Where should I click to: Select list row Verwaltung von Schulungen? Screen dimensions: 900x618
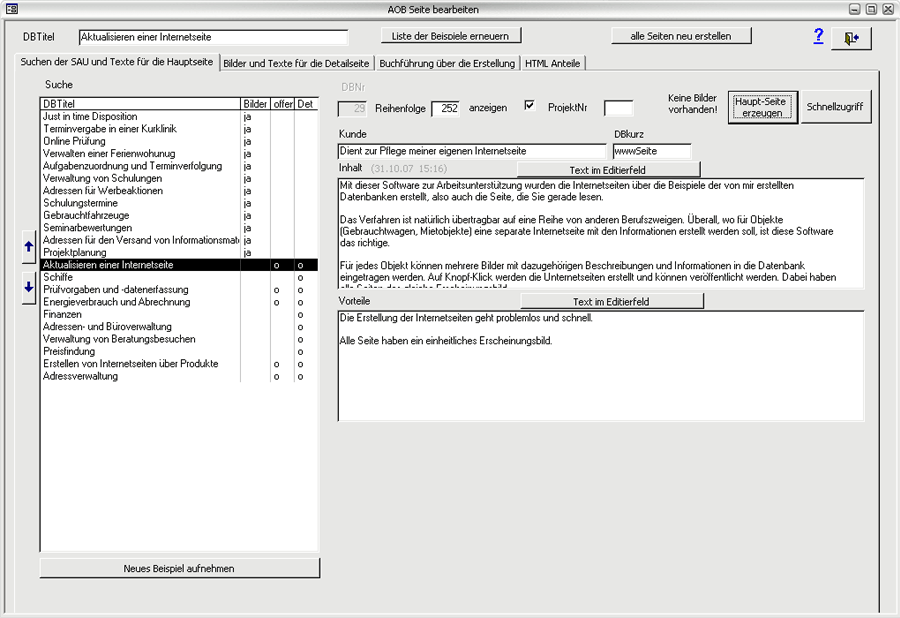coord(179,178)
